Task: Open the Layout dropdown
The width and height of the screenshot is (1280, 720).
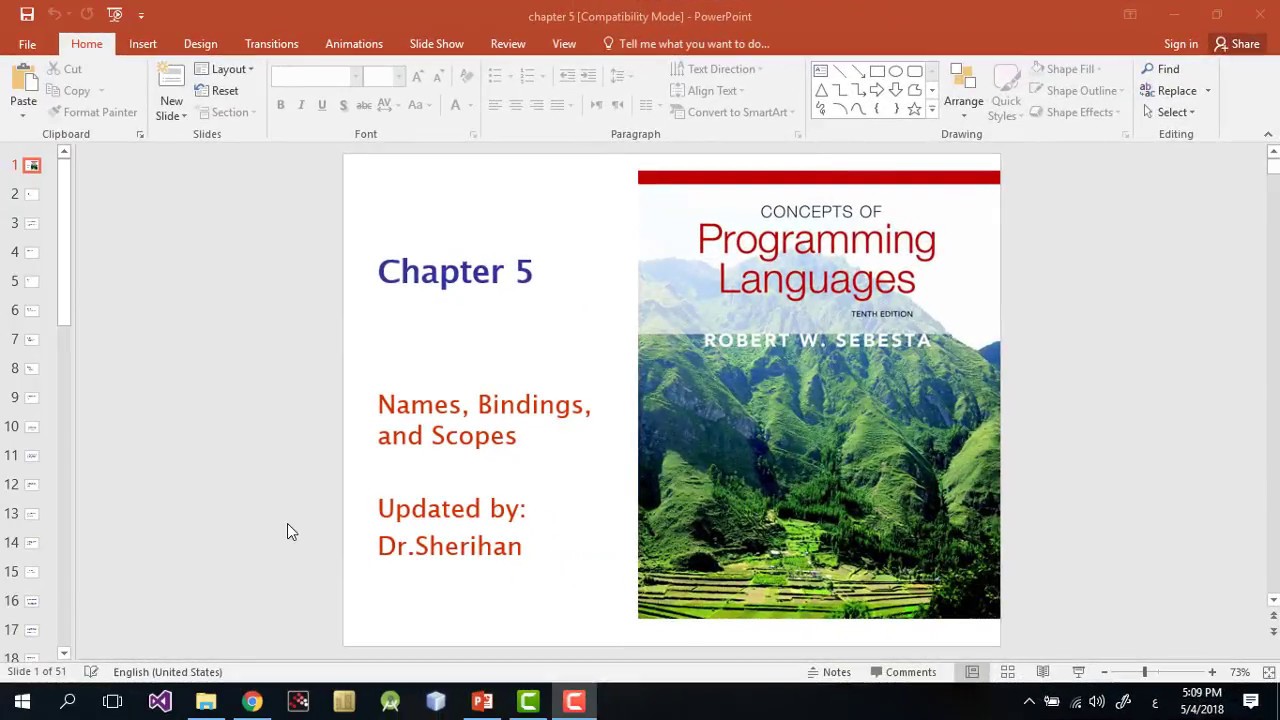Action: click(x=225, y=69)
